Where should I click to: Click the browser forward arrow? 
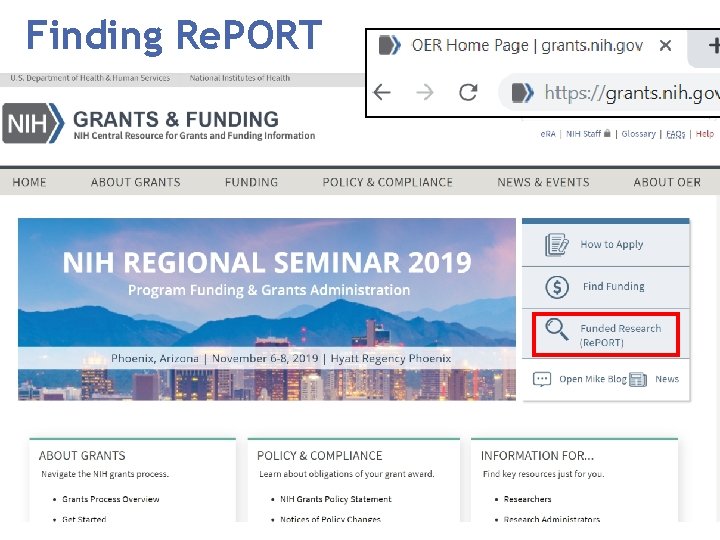coord(425,92)
